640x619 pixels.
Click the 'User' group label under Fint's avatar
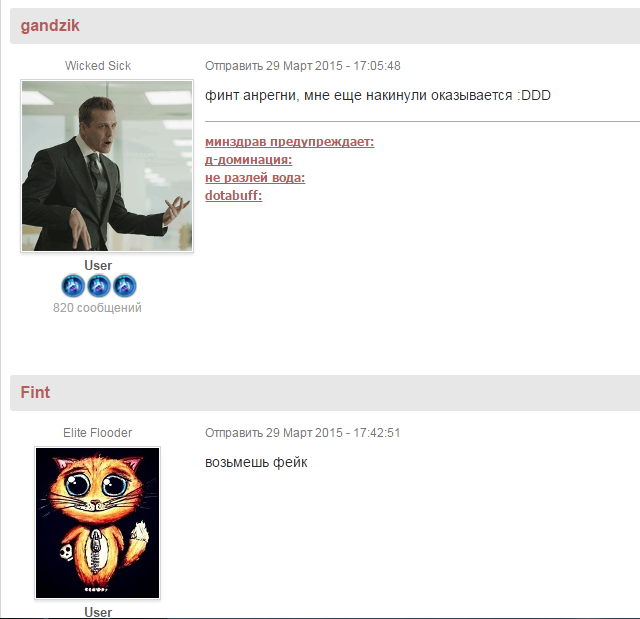coord(98,612)
